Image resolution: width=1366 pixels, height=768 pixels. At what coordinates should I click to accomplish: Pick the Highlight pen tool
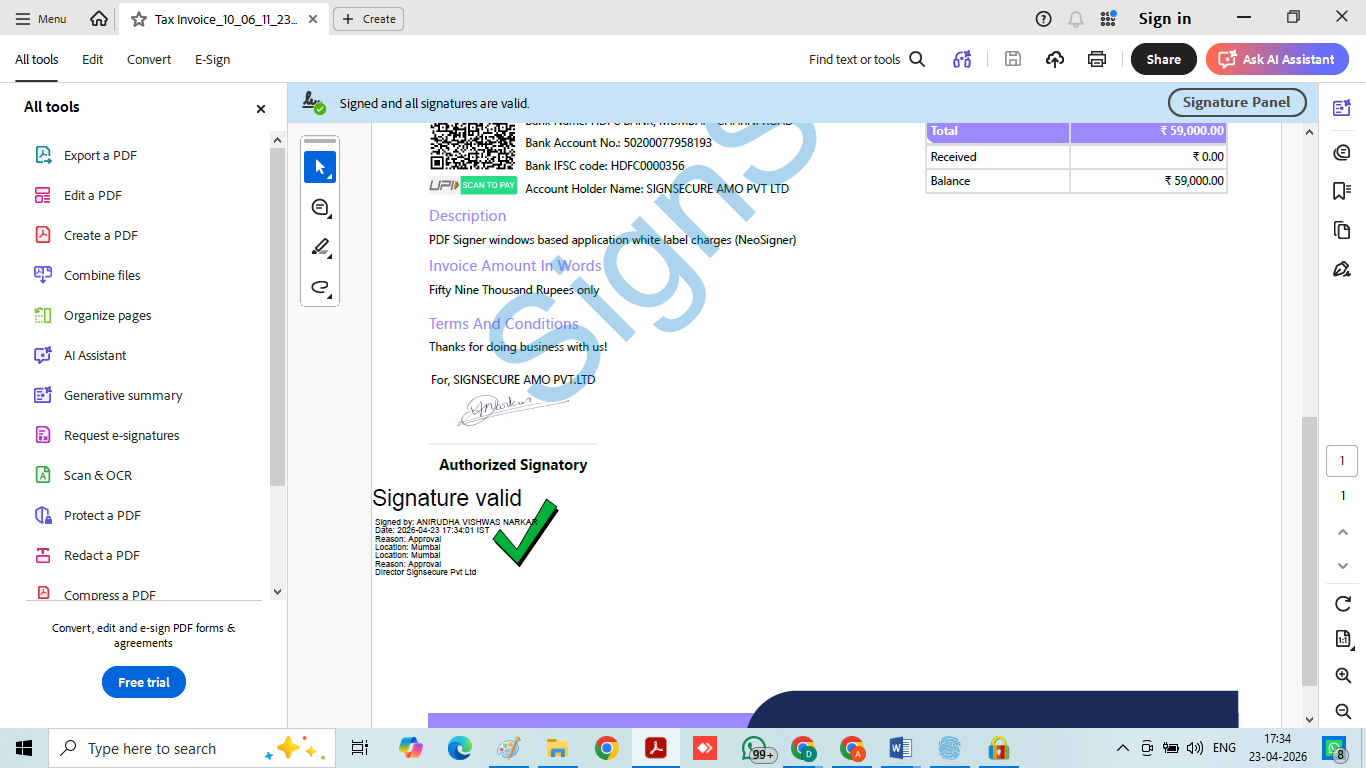click(x=320, y=247)
